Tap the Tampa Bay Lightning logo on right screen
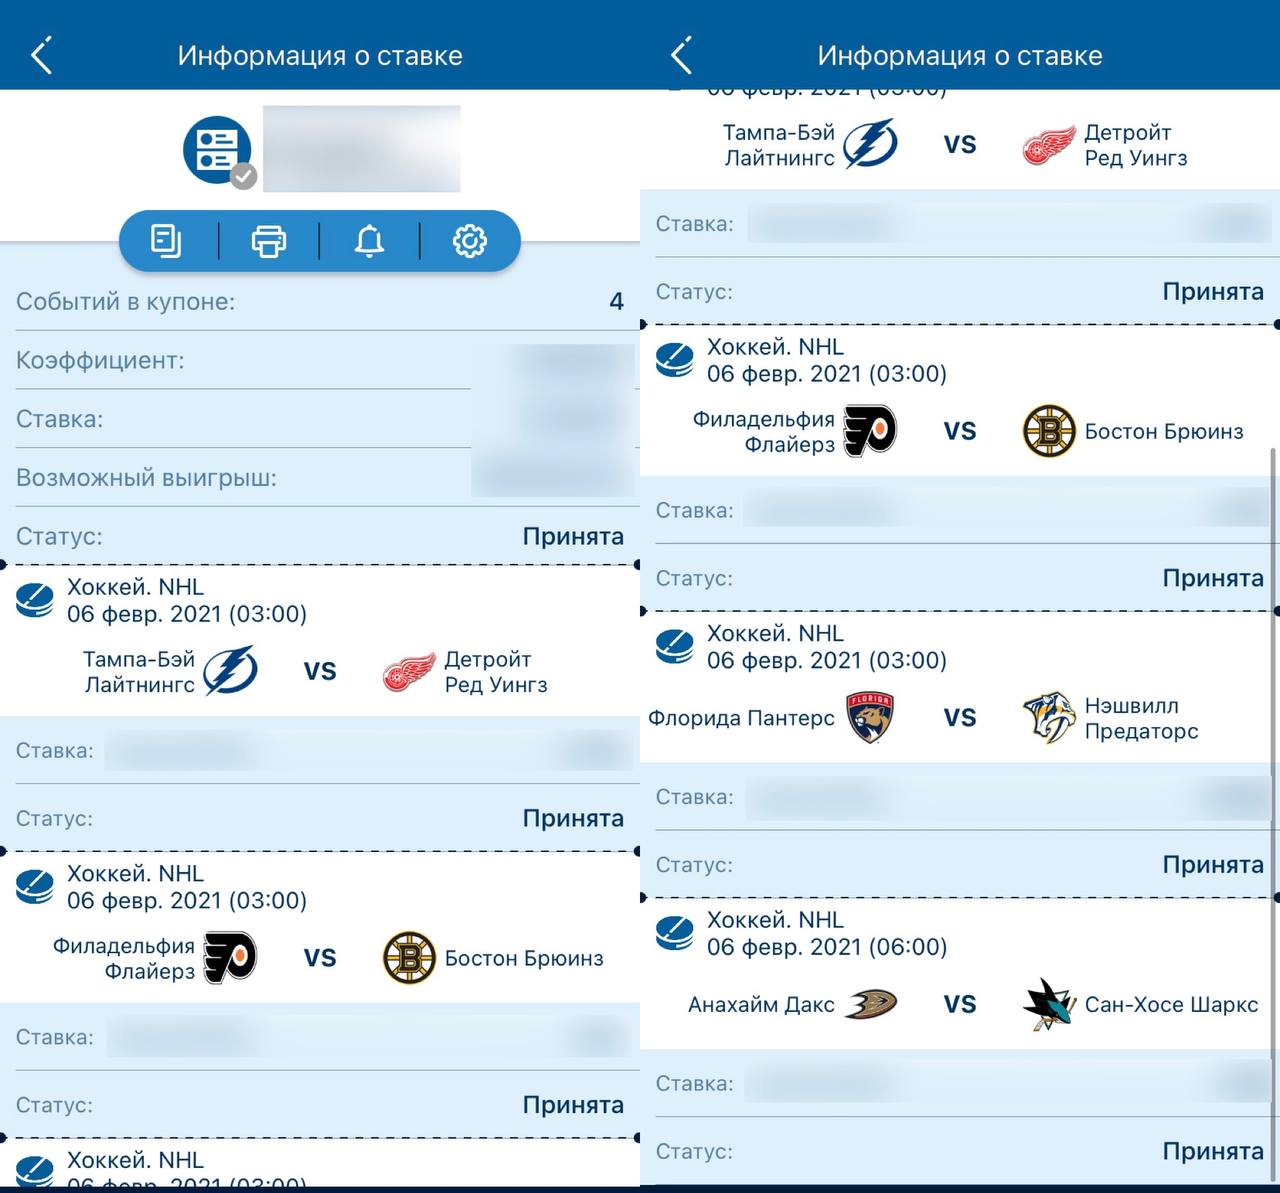Viewport: 1280px width, 1193px height. point(870,144)
